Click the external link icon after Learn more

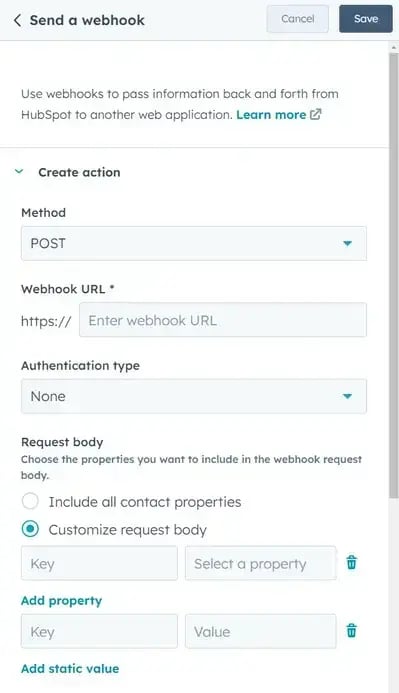coord(315,114)
